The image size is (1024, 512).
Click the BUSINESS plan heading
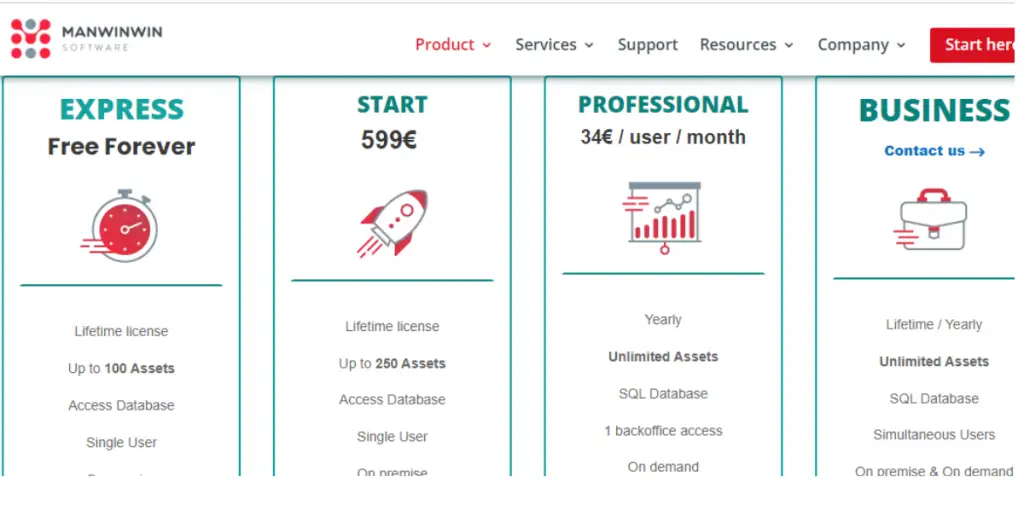pyautogui.click(x=935, y=110)
